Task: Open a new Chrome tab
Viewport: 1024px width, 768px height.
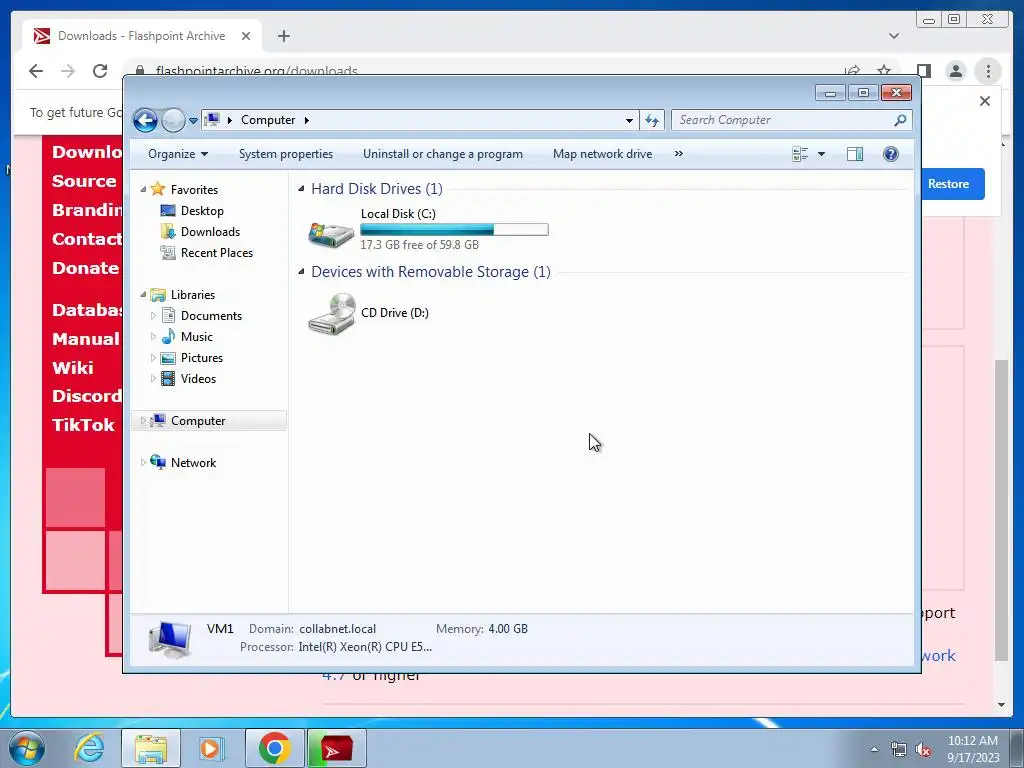Action: coord(283,36)
